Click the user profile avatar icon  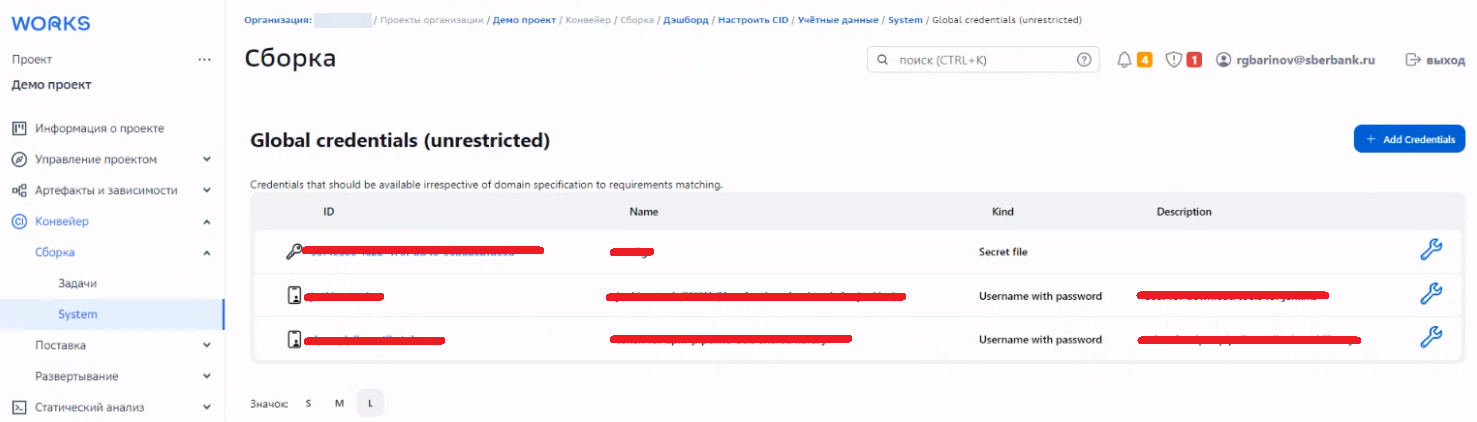pos(1223,60)
